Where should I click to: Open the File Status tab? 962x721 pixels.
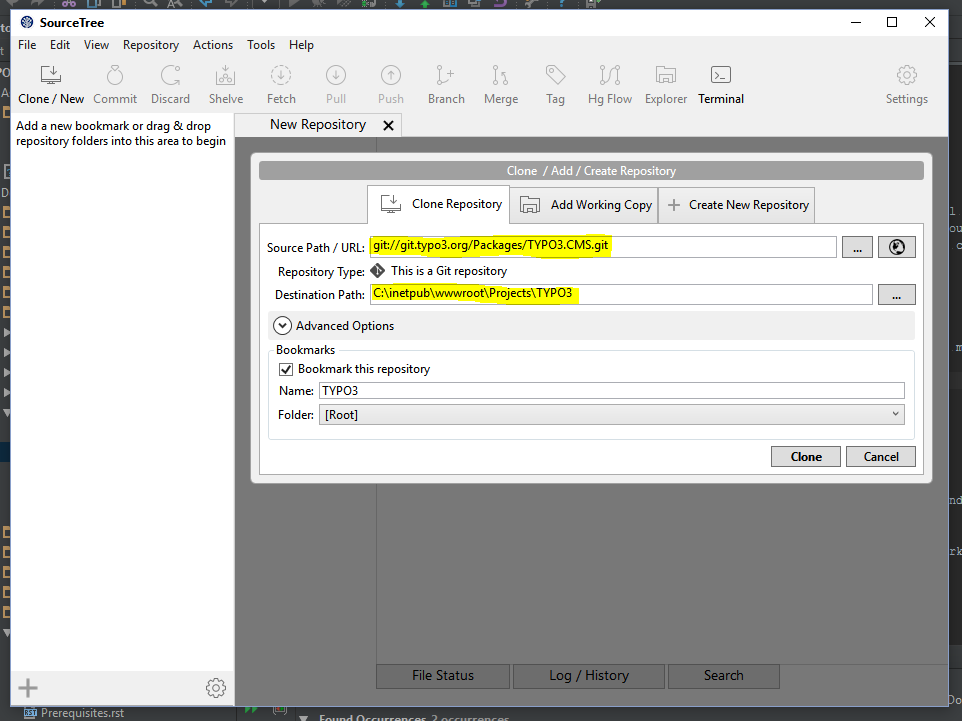443,676
